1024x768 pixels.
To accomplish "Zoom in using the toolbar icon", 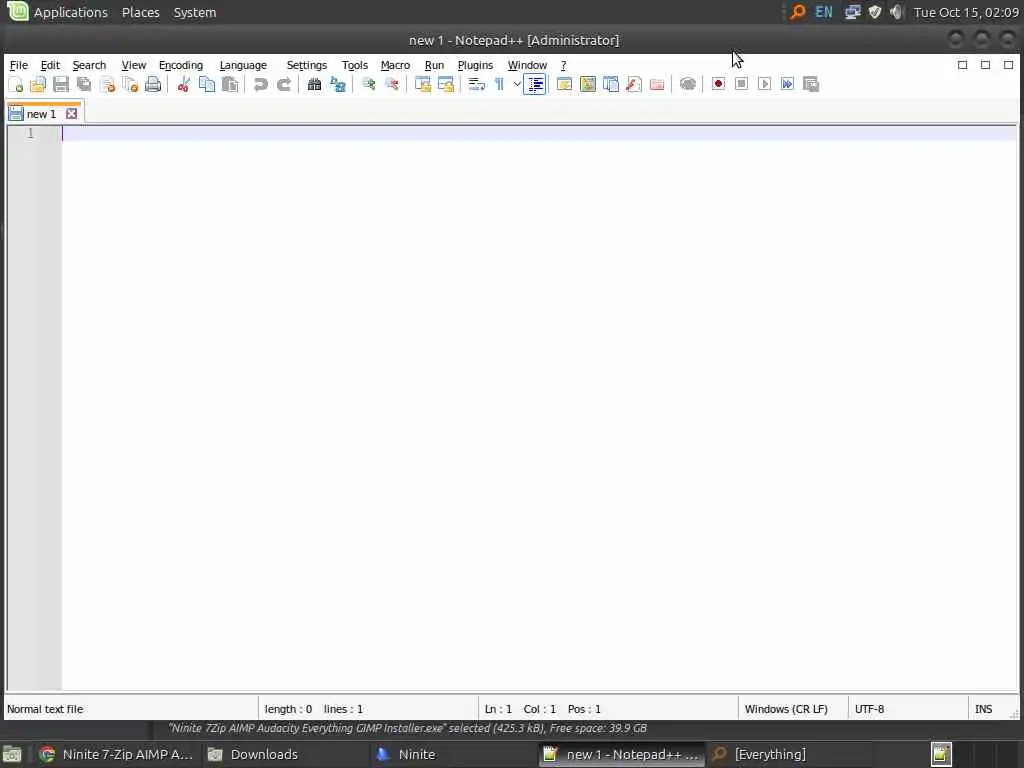I will 368,84.
